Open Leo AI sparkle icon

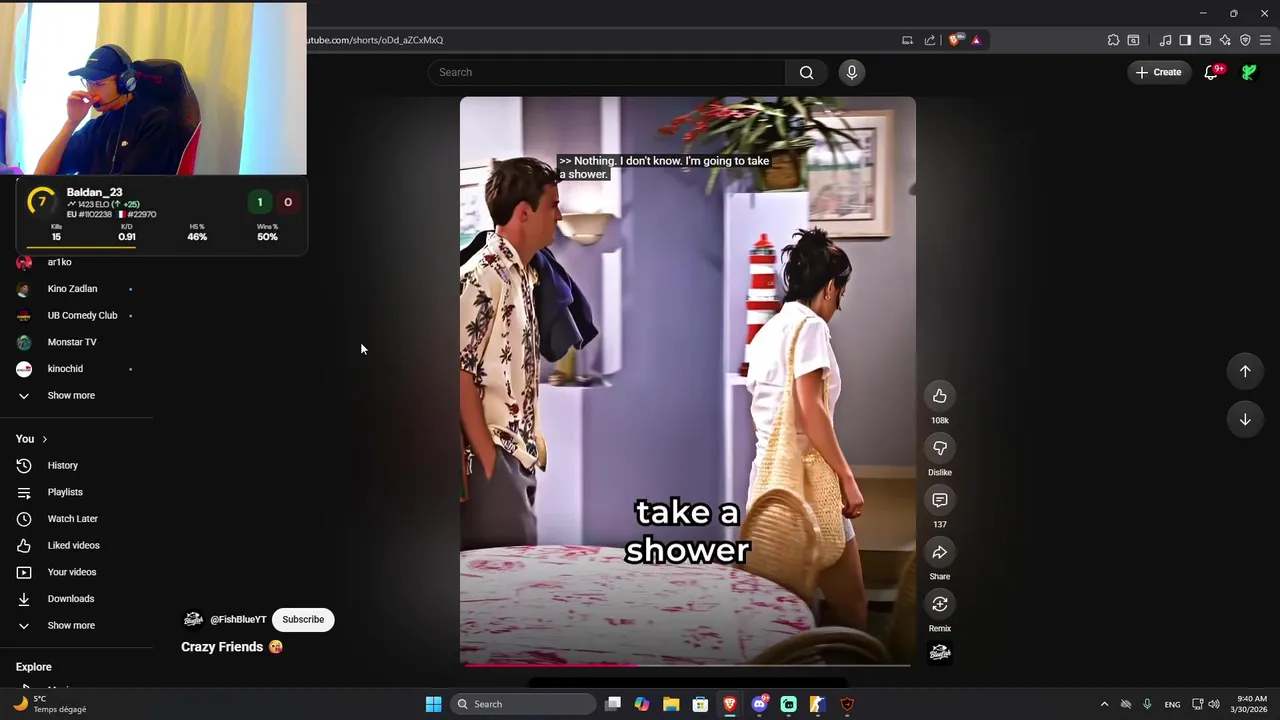pyautogui.click(x=1225, y=40)
